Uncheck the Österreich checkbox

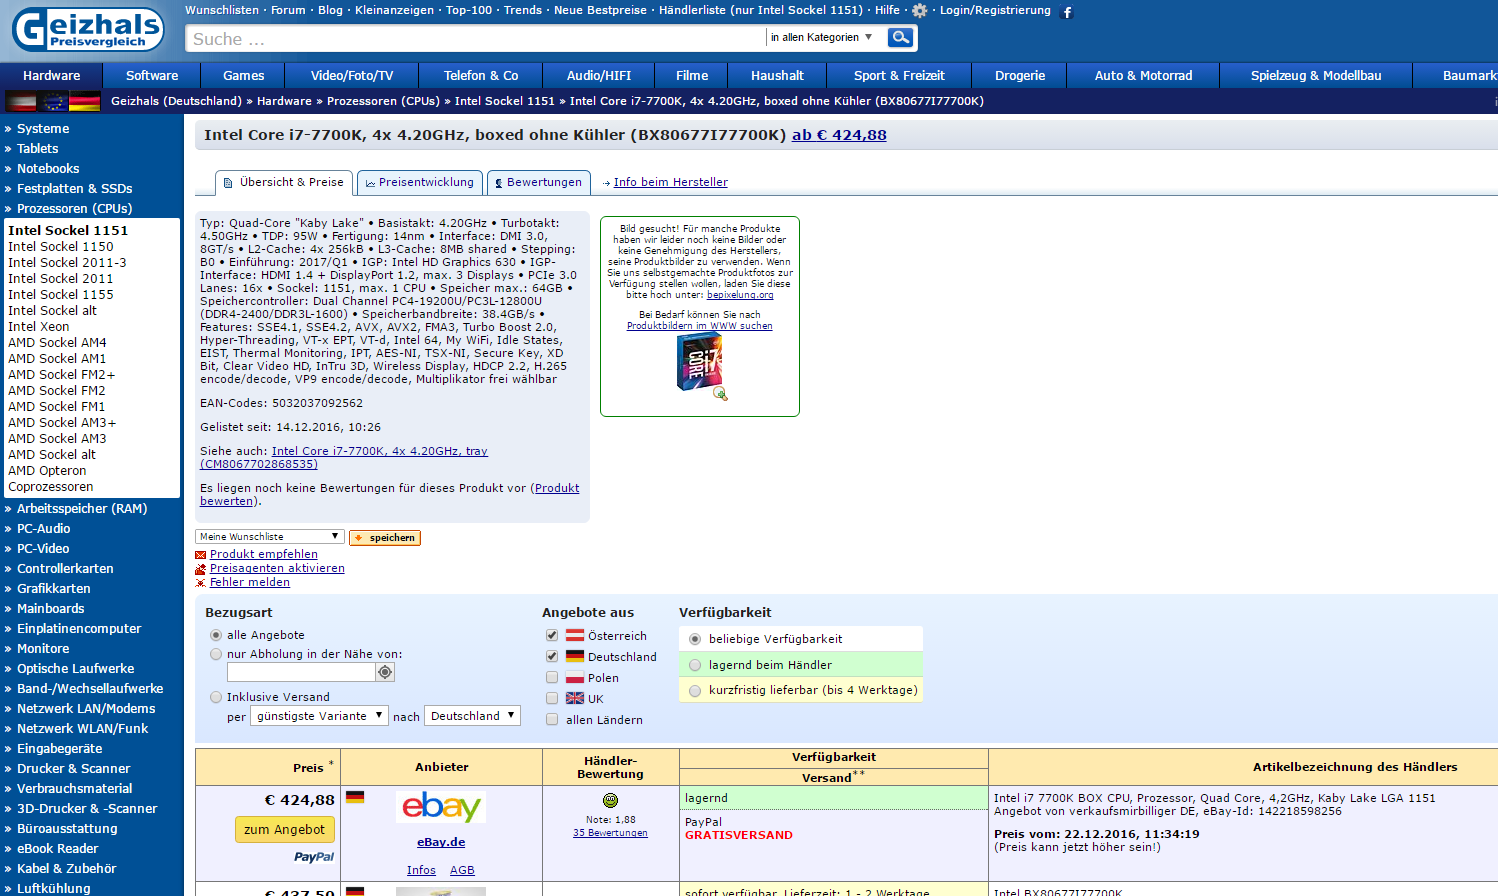tap(552, 635)
